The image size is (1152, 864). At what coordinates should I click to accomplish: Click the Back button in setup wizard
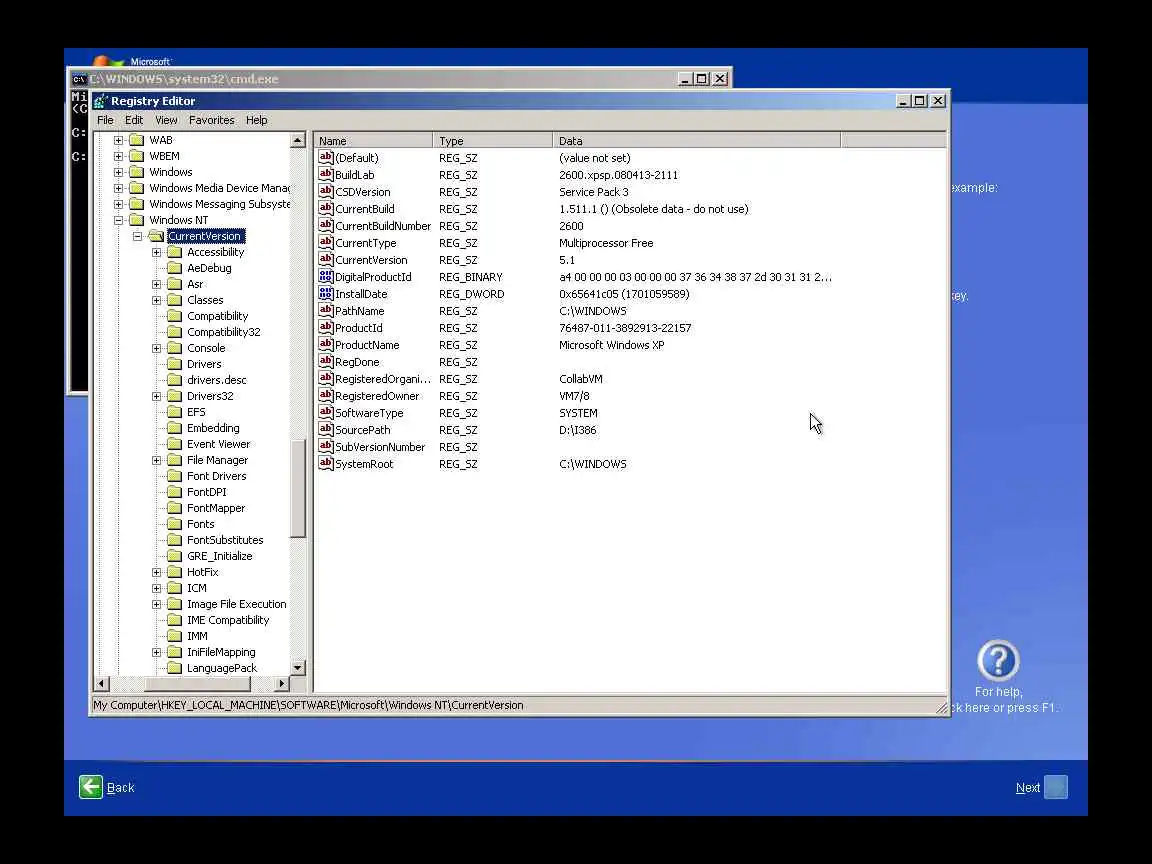pos(107,787)
